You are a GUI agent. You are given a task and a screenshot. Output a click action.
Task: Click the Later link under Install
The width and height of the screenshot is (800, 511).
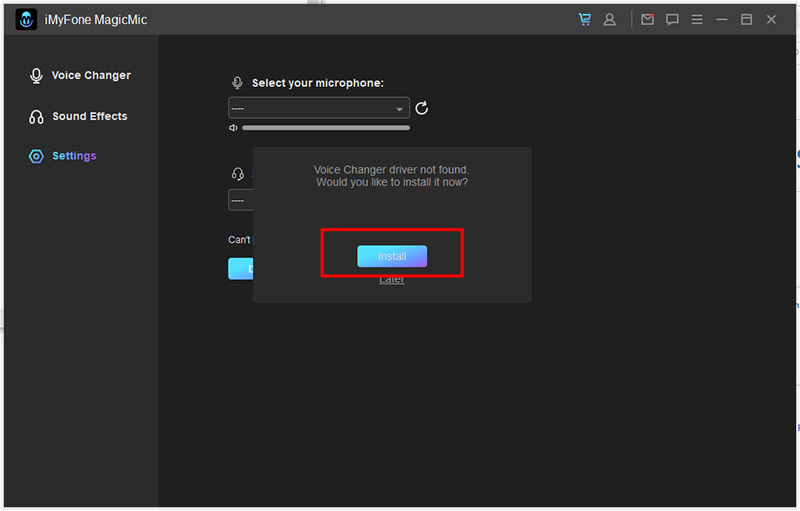point(392,280)
